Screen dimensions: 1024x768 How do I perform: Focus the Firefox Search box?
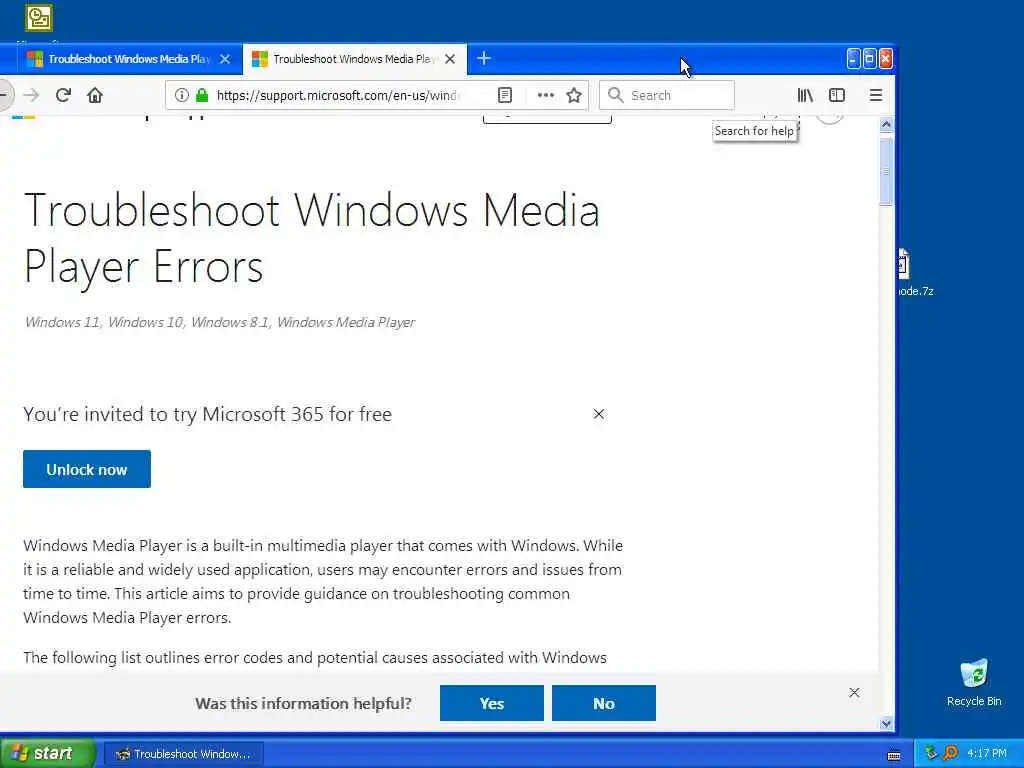tap(667, 95)
